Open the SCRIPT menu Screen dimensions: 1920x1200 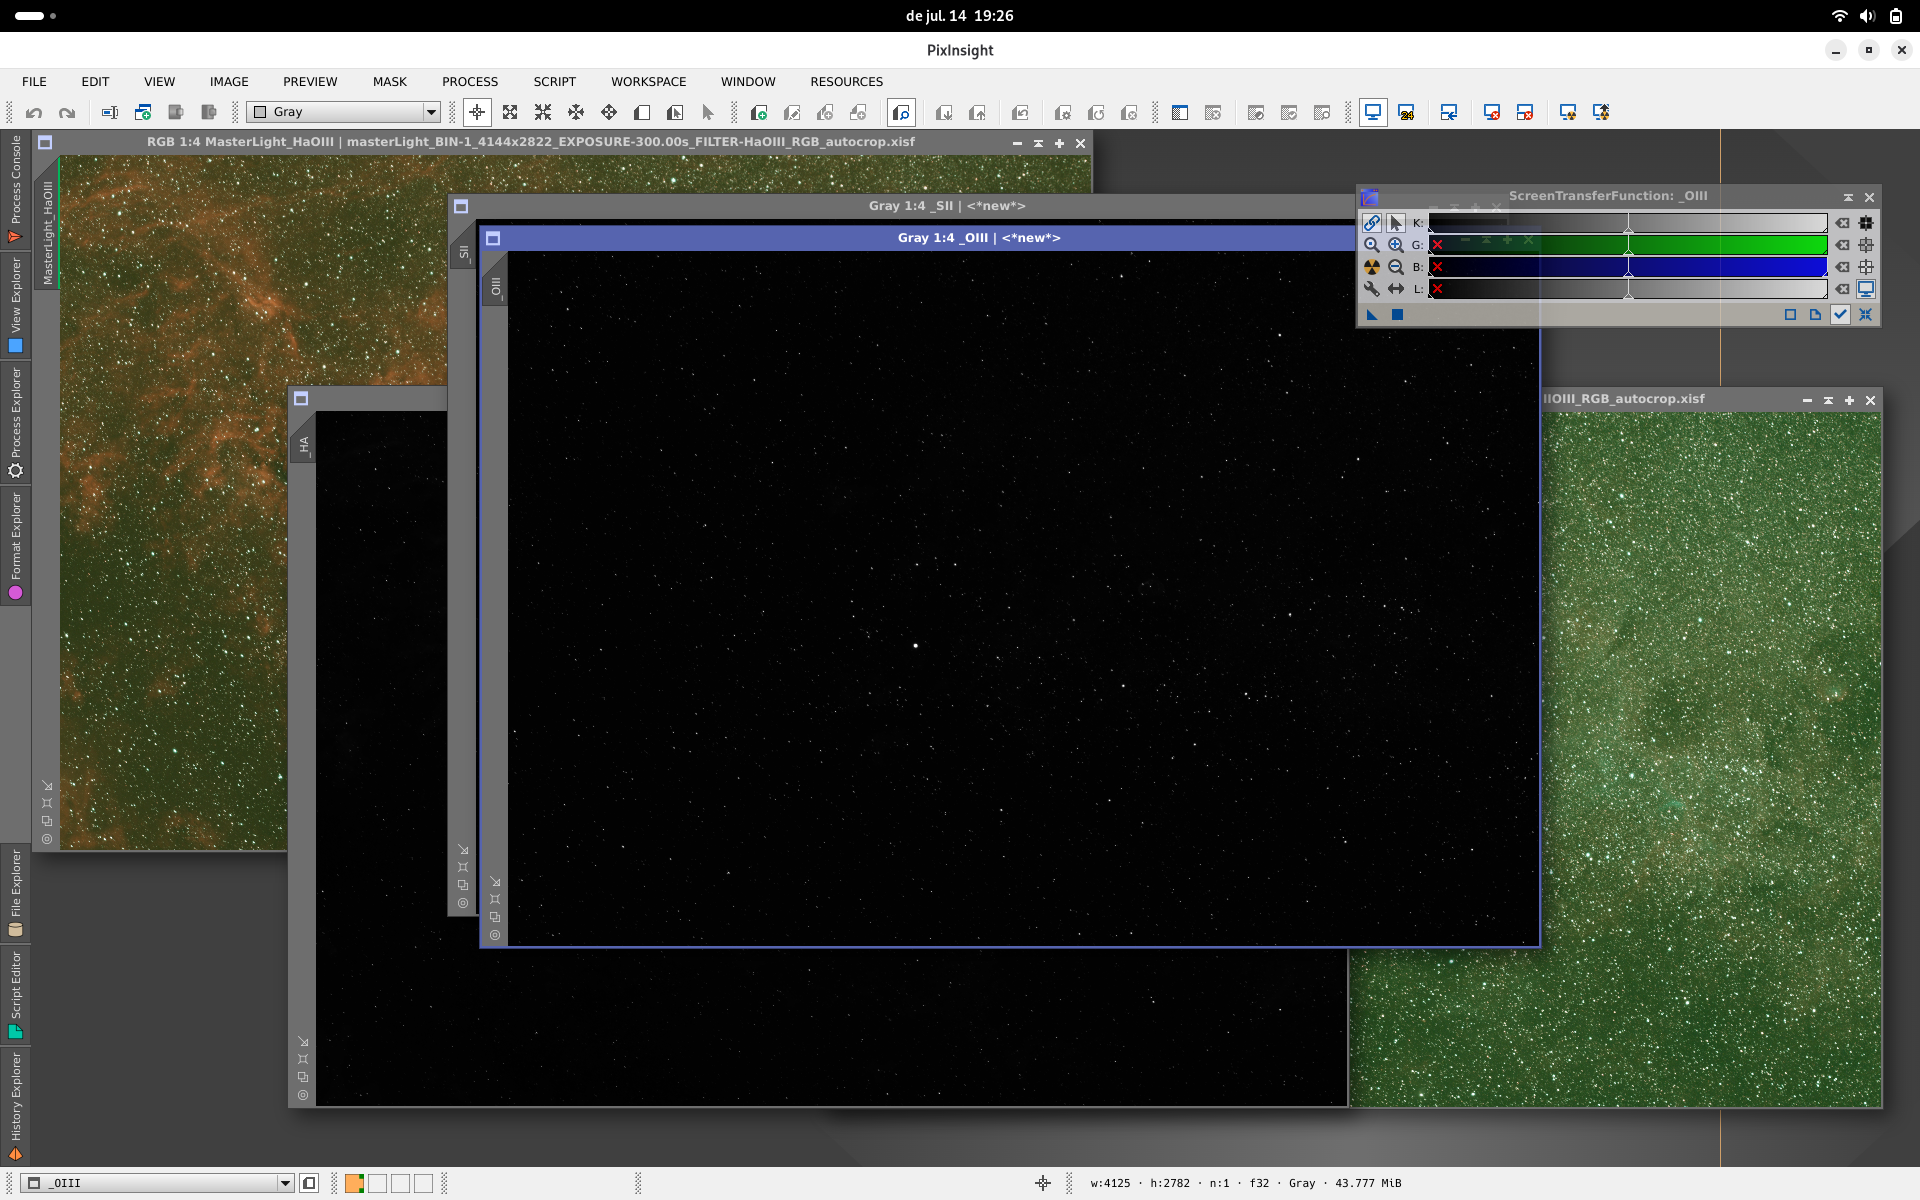[x=554, y=82]
